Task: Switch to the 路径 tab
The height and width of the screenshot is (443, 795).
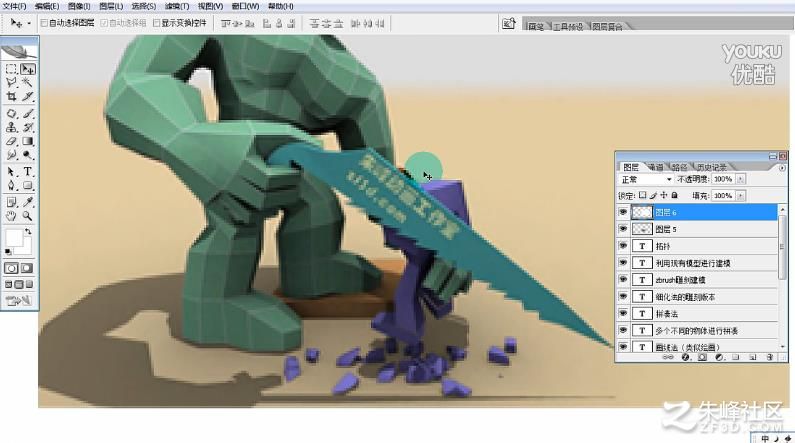Action: click(x=680, y=167)
